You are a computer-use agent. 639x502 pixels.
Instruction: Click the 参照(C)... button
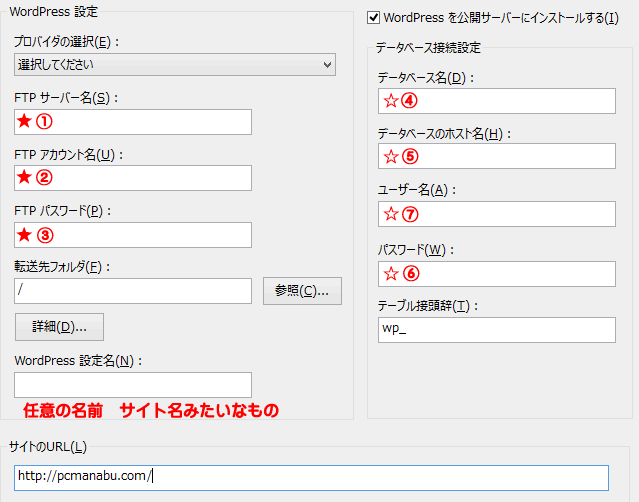click(x=302, y=291)
